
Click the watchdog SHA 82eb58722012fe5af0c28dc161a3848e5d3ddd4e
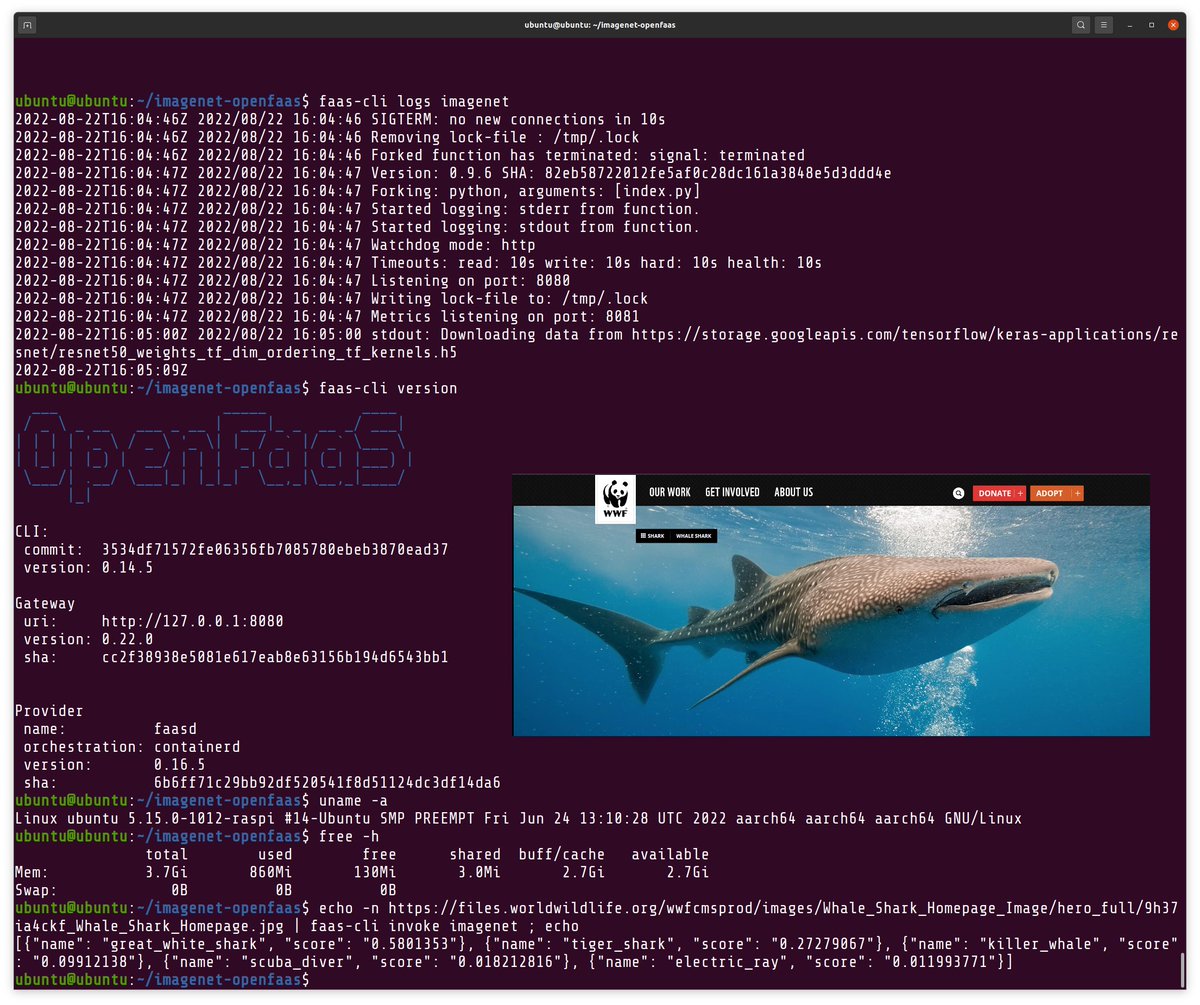718,173
